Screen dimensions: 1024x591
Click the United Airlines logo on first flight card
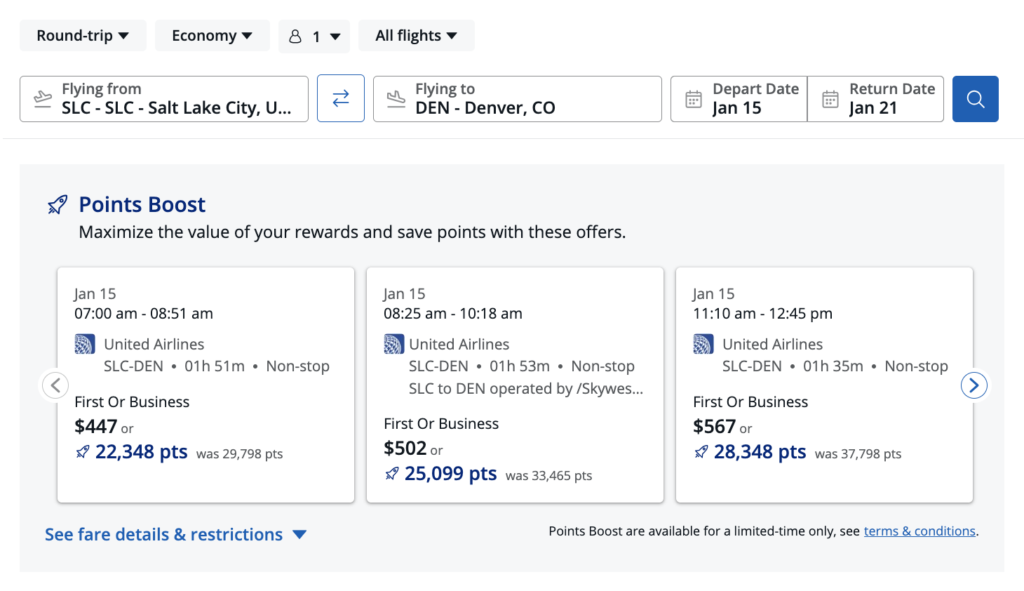[x=85, y=343]
